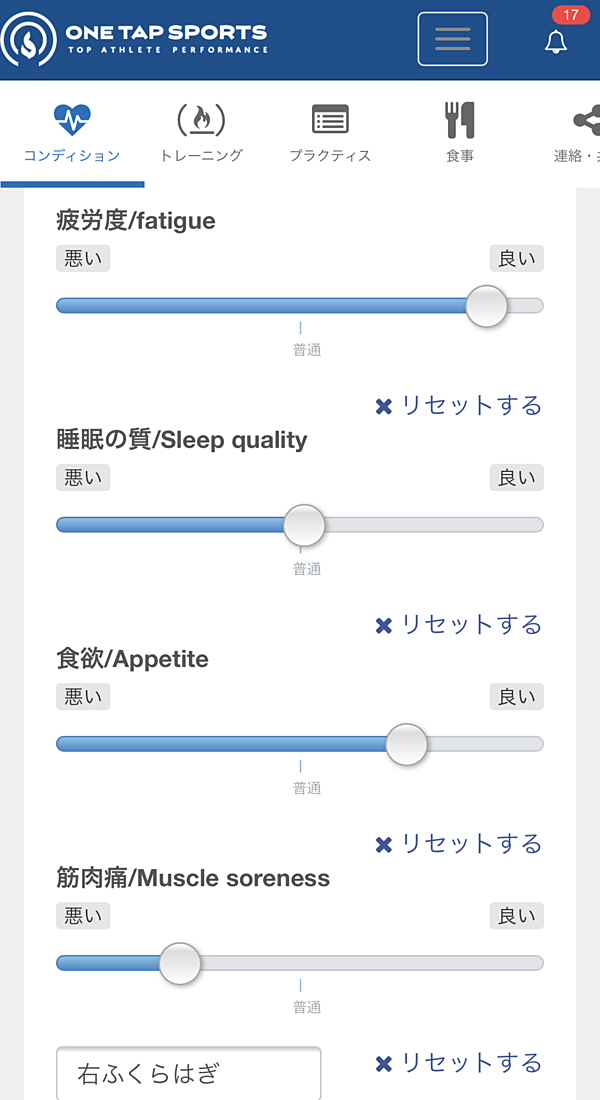Open notifications bell with 17 badge

(x=556, y=42)
